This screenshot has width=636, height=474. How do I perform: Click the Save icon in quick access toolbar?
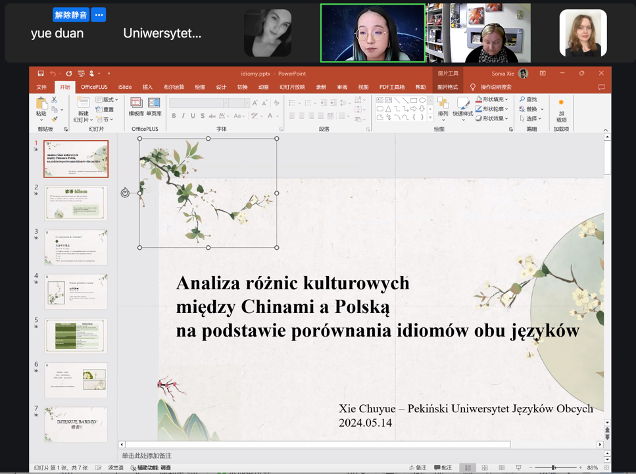(41, 74)
